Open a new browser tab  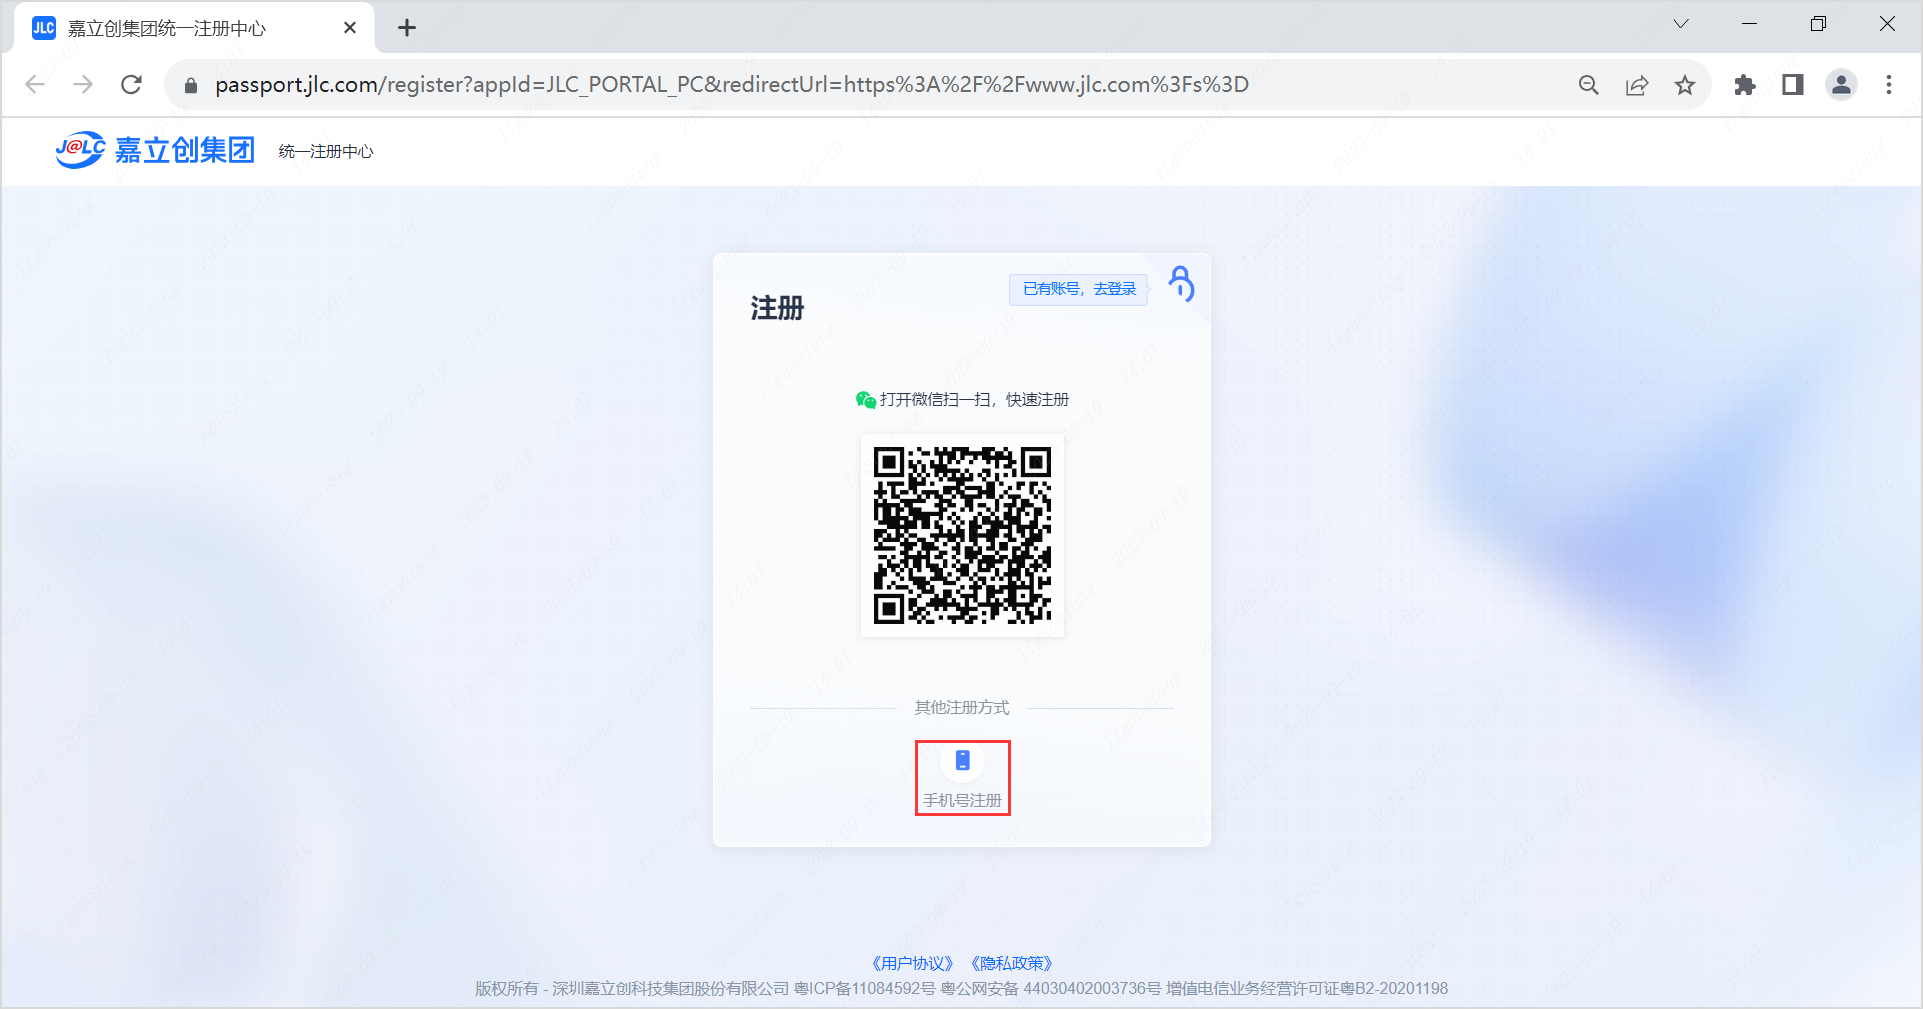pos(406,28)
